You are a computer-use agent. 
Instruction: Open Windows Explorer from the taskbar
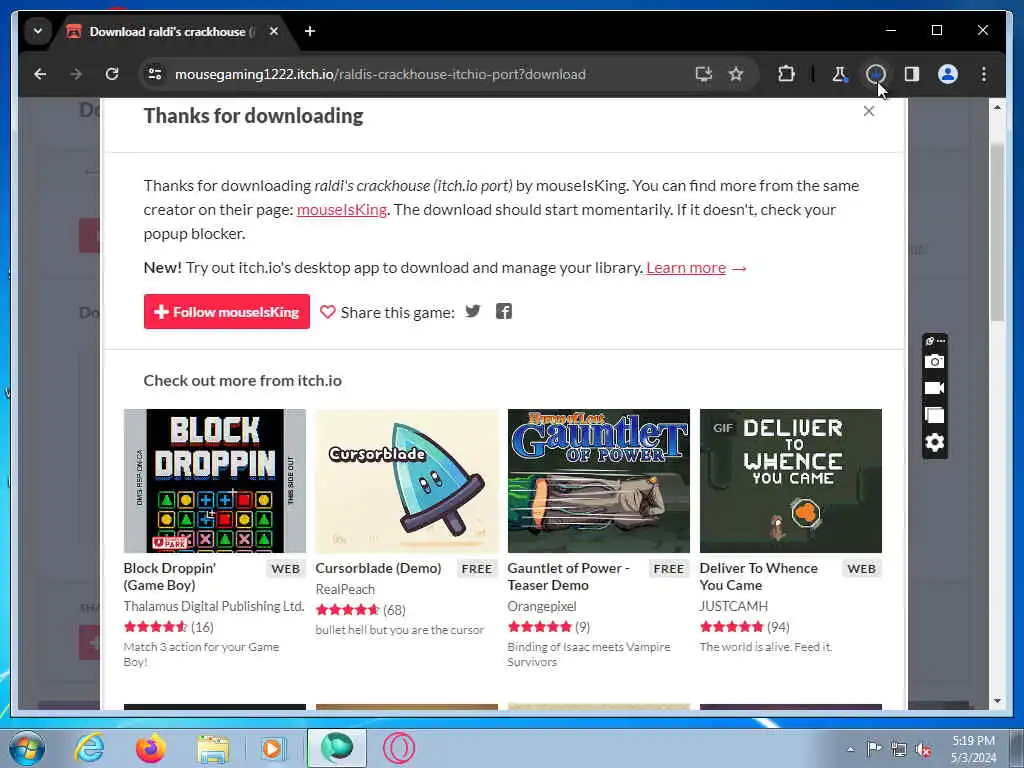(x=213, y=748)
